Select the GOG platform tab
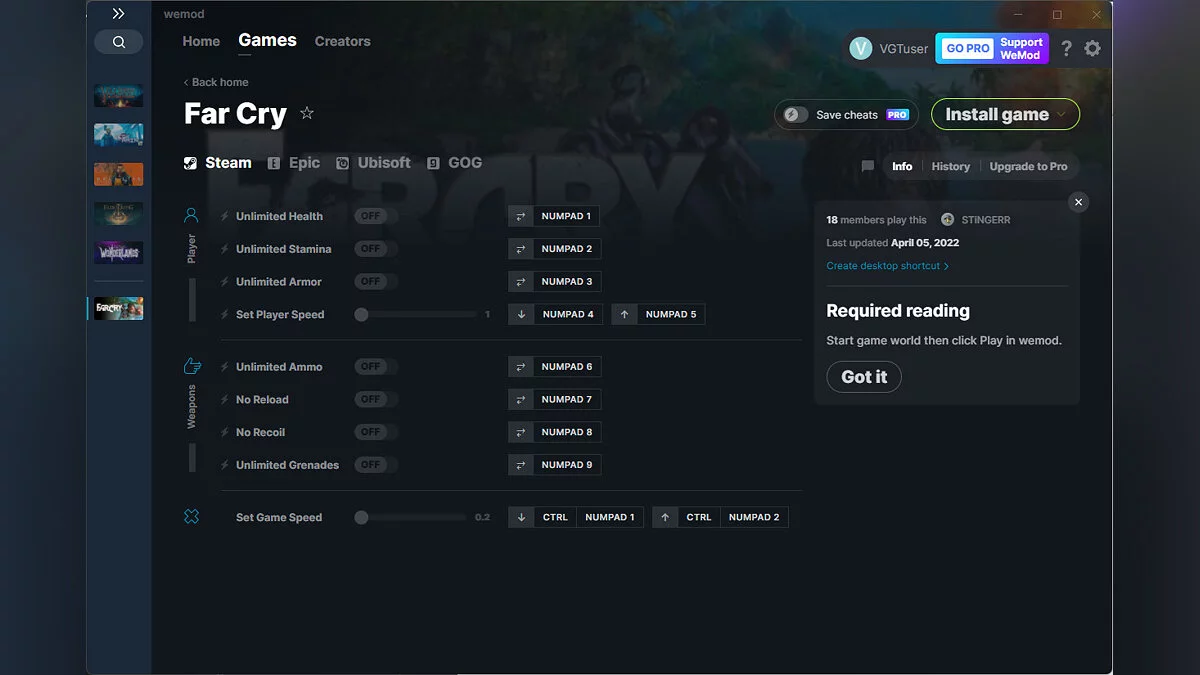Viewport: 1200px width, 675px height. [x=454, y=163]
